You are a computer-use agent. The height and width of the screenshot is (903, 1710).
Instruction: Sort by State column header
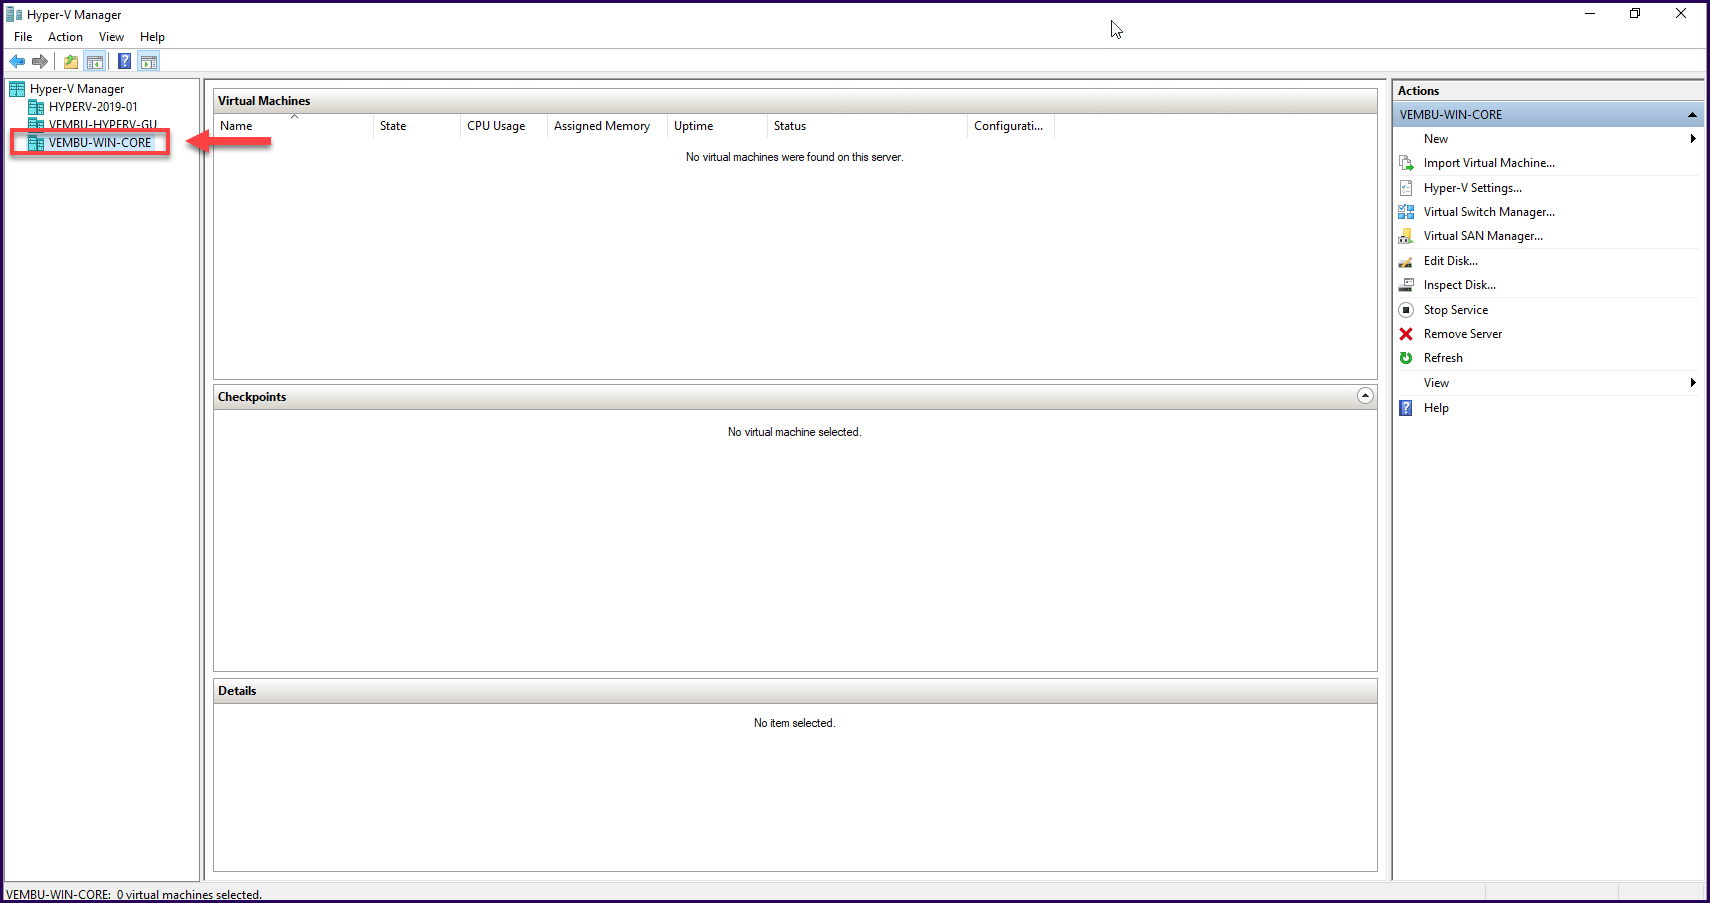pos(416,126)
